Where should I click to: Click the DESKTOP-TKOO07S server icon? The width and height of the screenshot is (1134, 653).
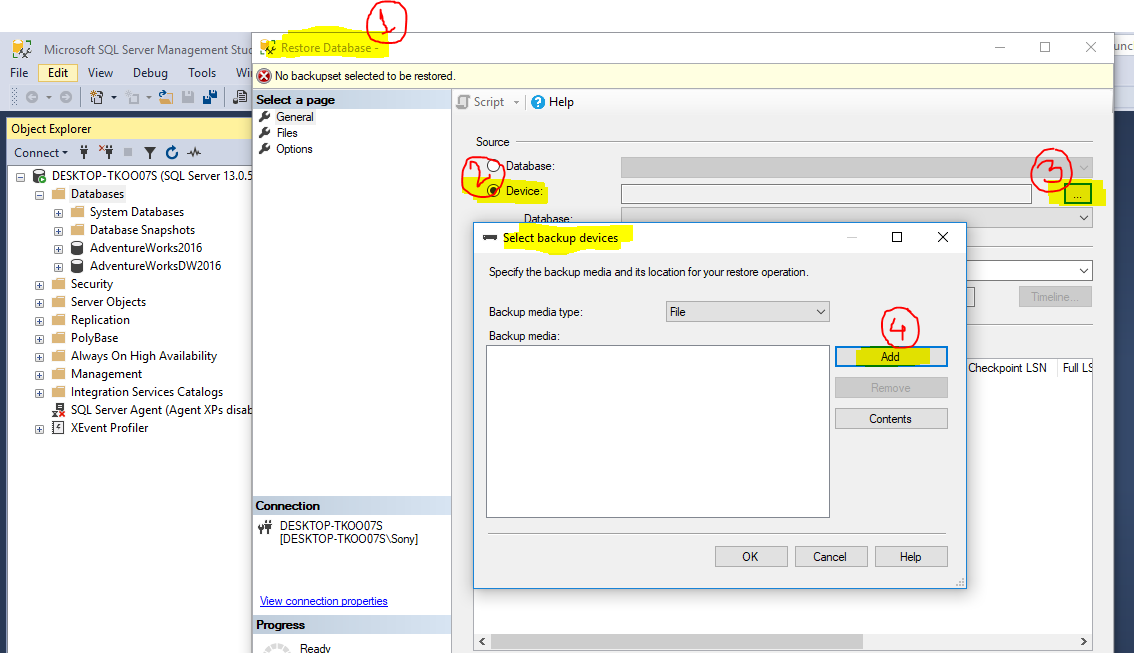[x=40, y=176]
